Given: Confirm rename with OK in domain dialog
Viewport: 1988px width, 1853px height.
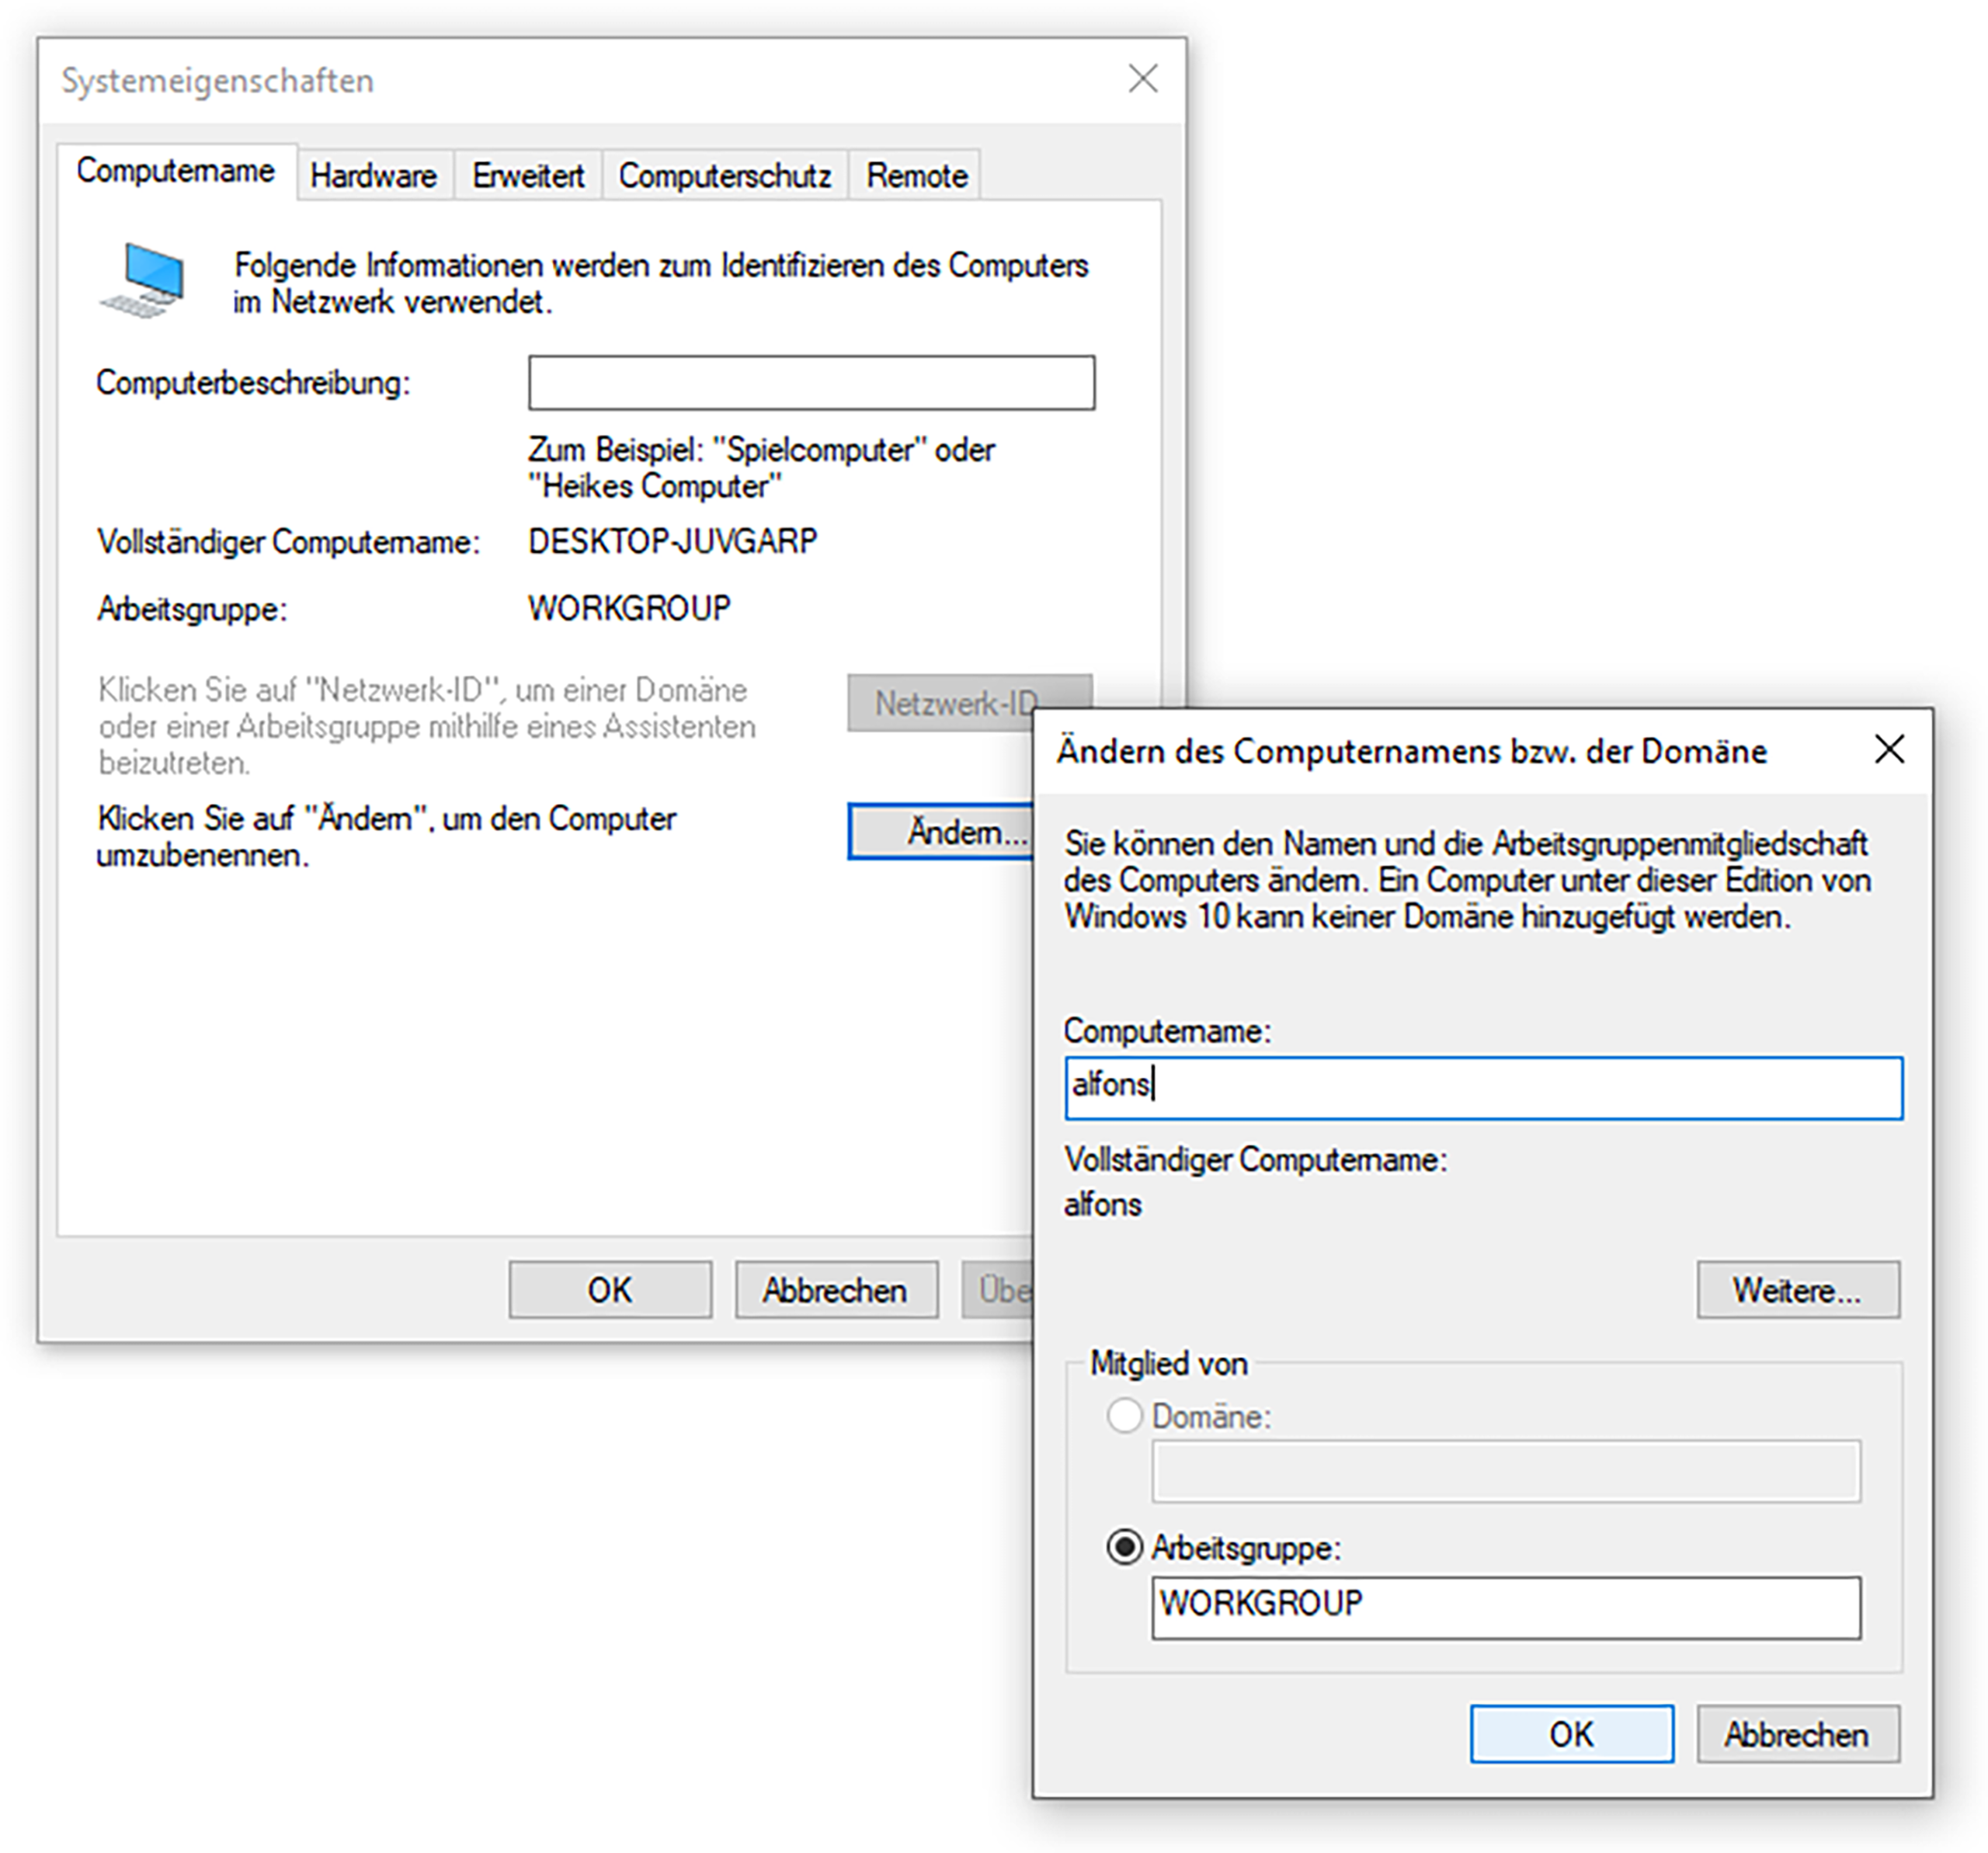Looking at the screenshot, I should click(1571, 1734).
